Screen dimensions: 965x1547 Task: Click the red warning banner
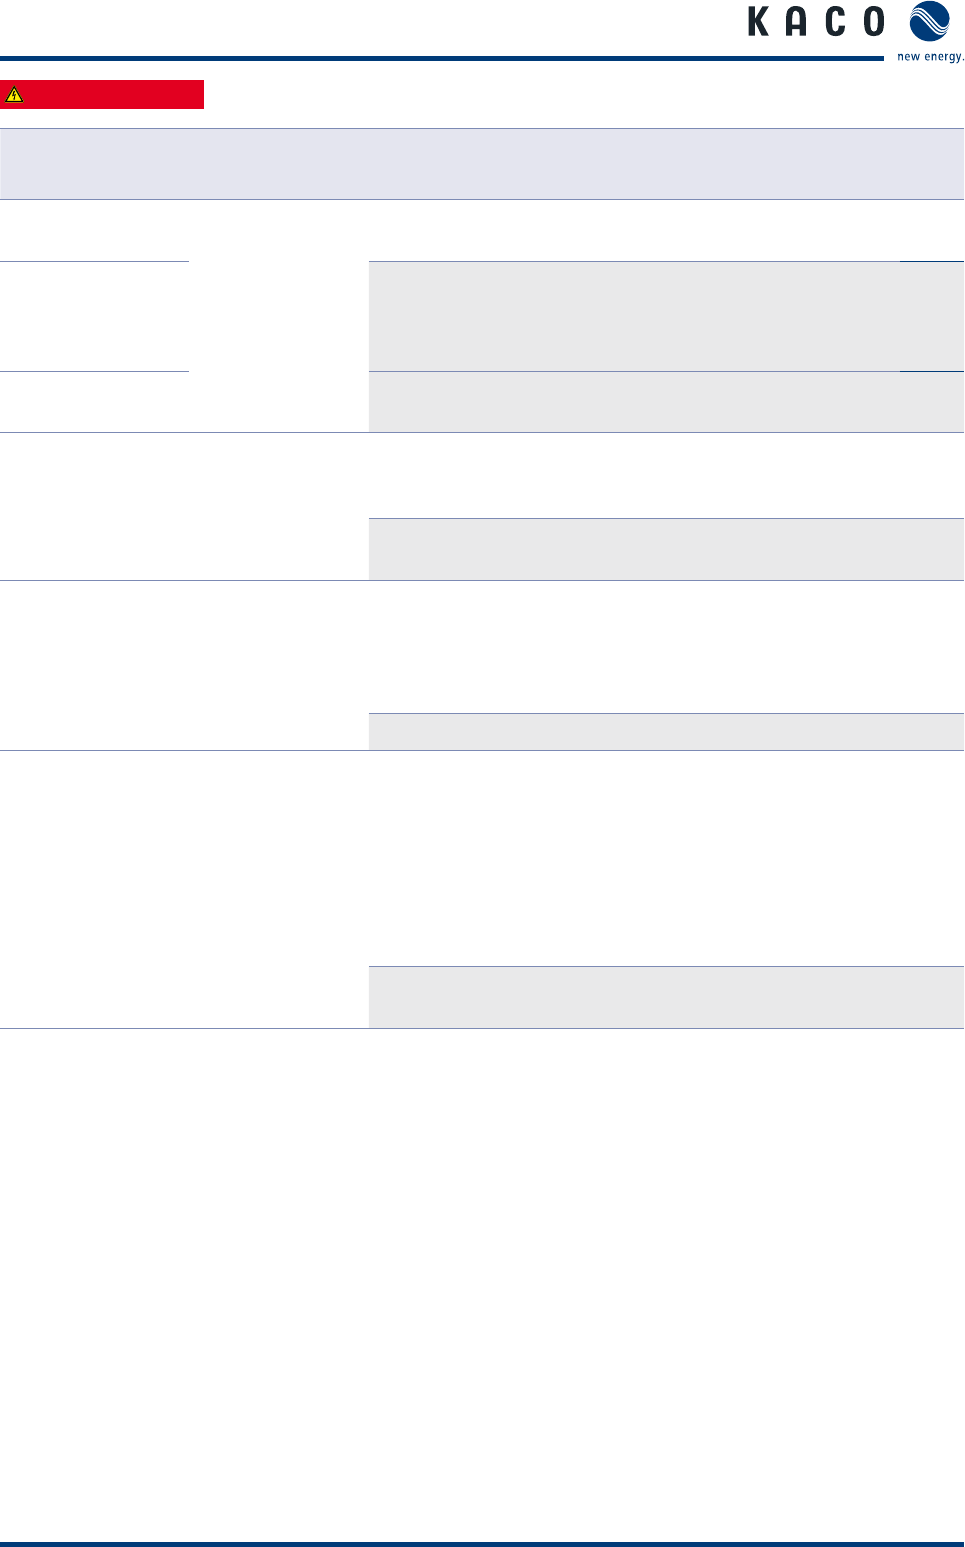[102, 94]
